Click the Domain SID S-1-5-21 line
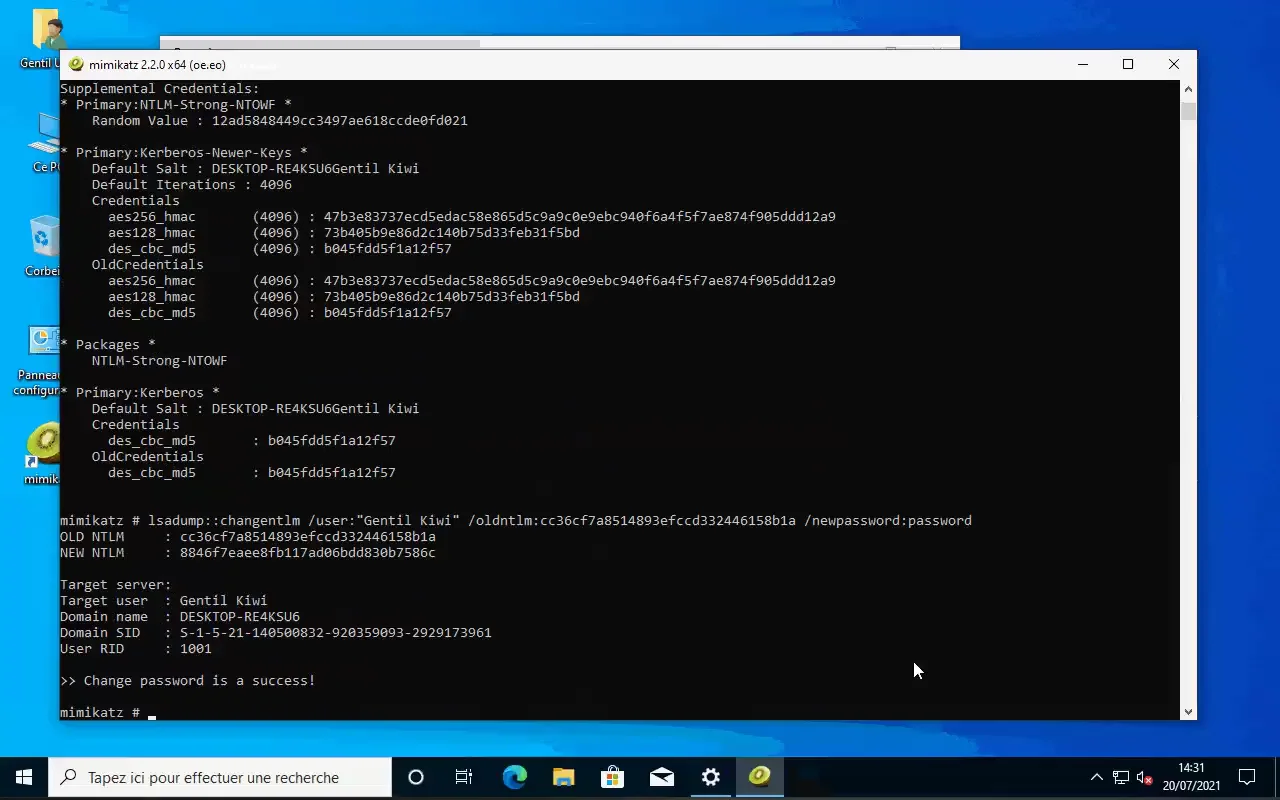Viewport: 1280px width, 800px height. click(276, 633)
